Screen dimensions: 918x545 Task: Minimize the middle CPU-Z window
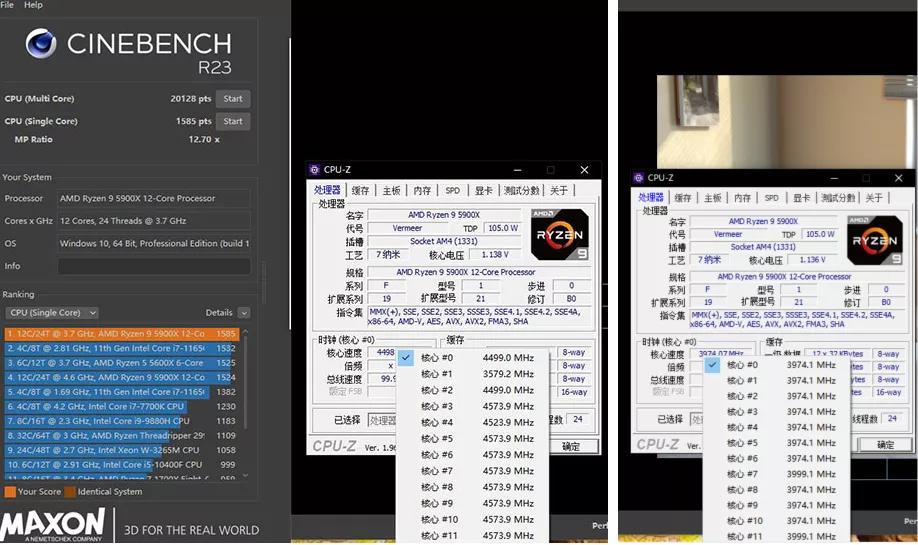[518, 170]
